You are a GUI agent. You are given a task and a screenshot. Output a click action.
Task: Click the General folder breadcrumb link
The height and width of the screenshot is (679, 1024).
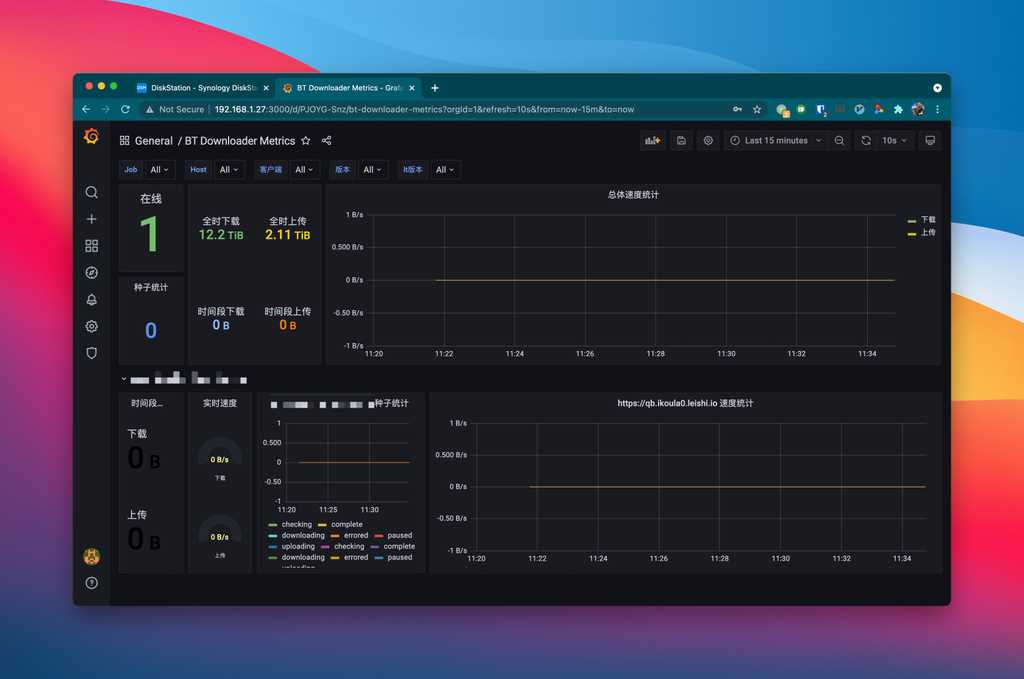pos(153,140)
